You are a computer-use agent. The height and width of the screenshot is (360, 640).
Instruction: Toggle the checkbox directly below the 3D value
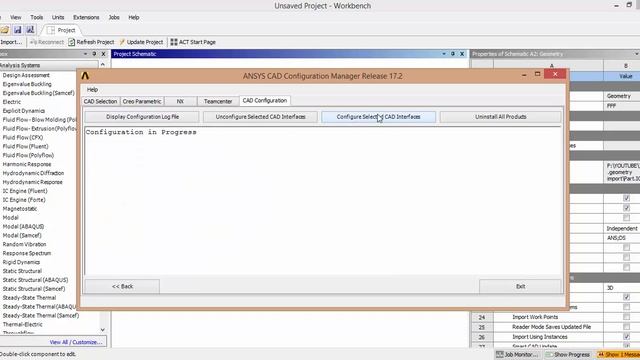626,297
